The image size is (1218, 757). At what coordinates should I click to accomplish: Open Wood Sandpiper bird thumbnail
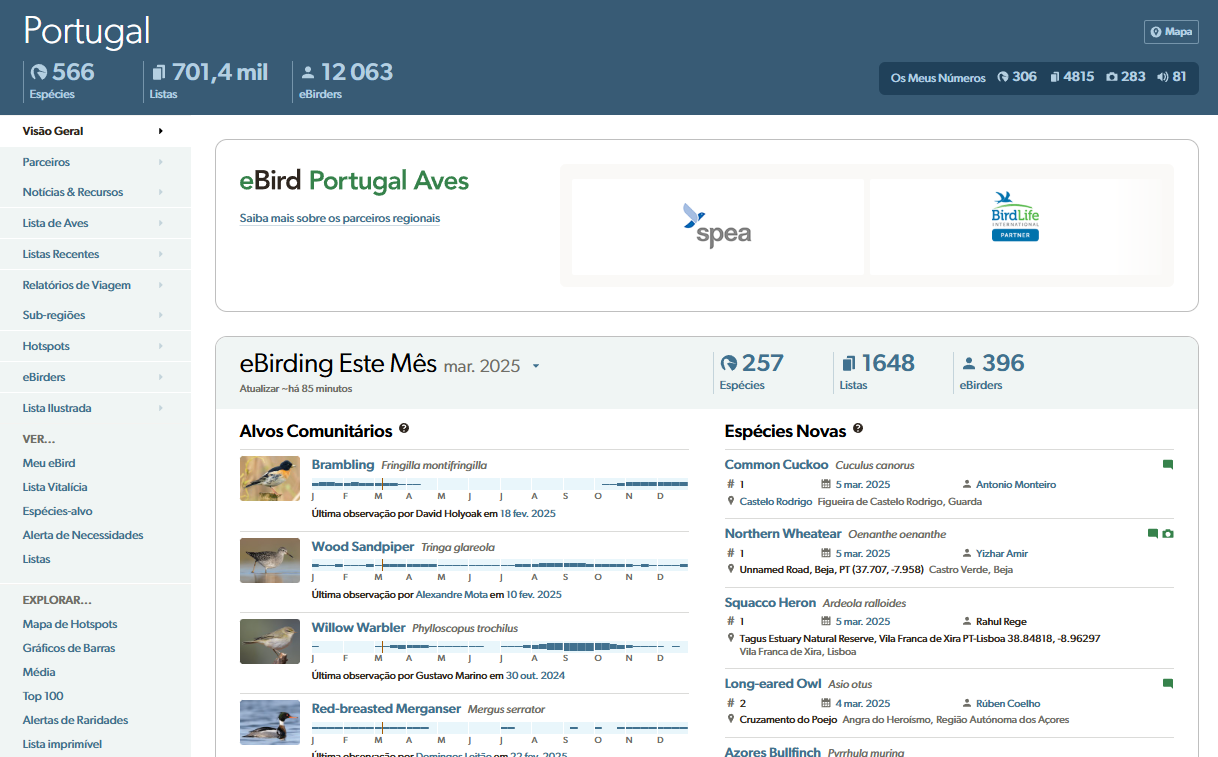coord(270,560)
